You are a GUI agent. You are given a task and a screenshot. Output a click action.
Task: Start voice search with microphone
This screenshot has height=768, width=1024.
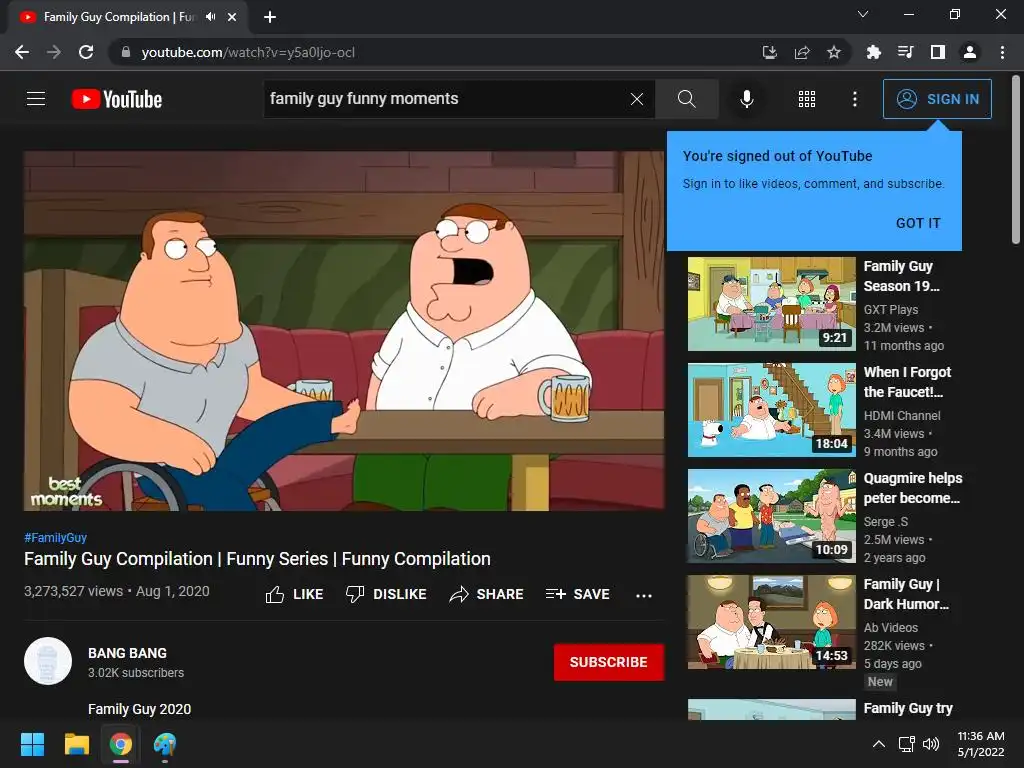coord(746,99)
